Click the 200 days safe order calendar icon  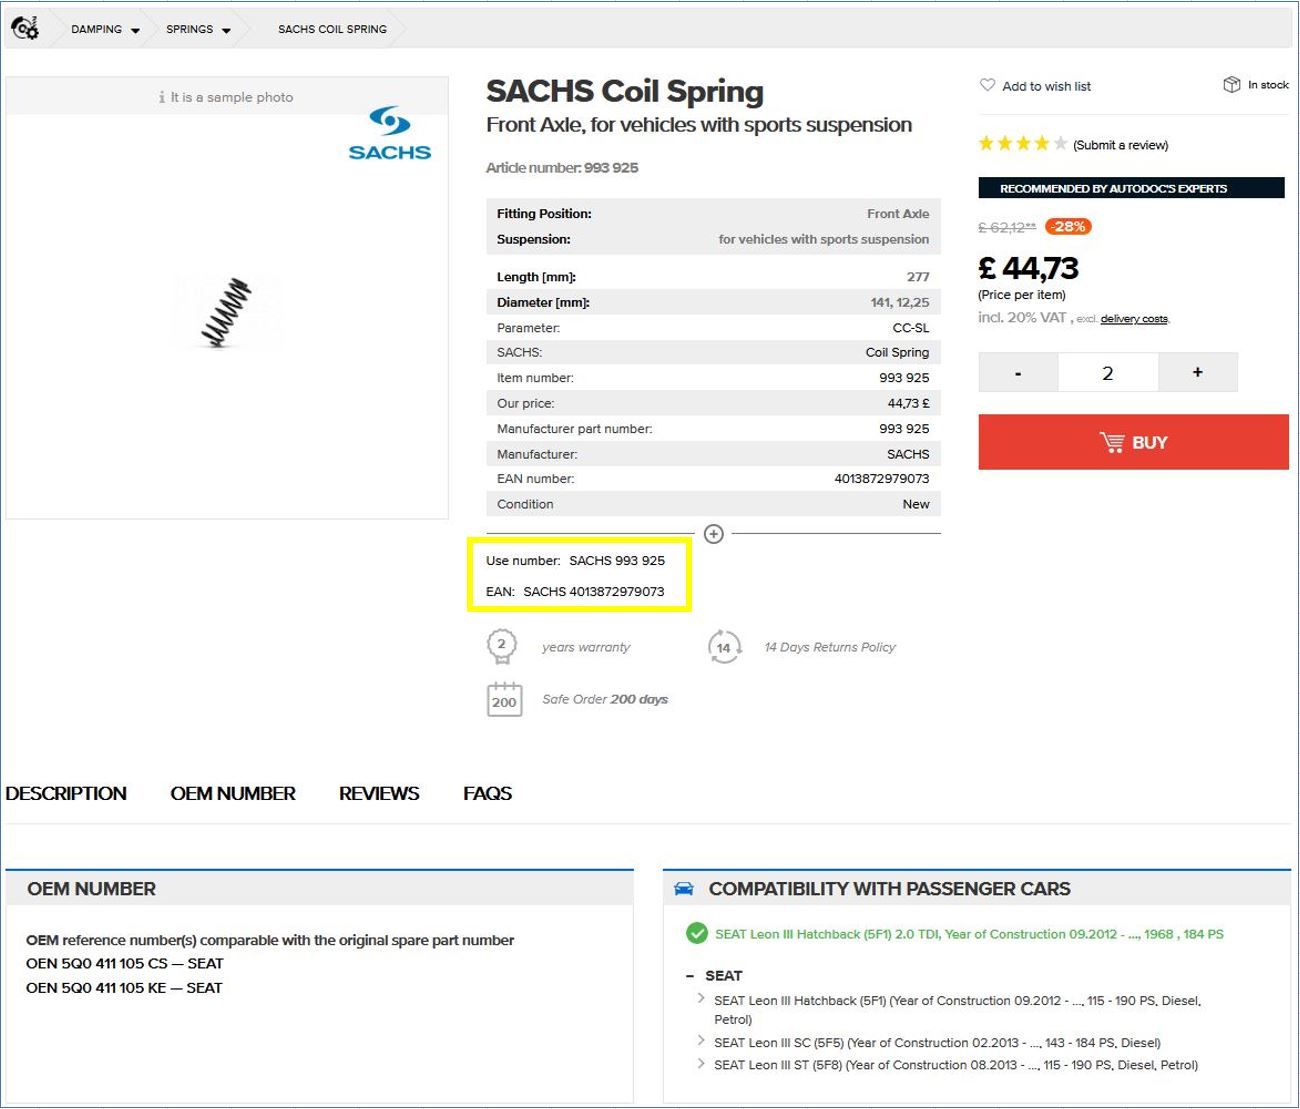click(x=504, y=699)
